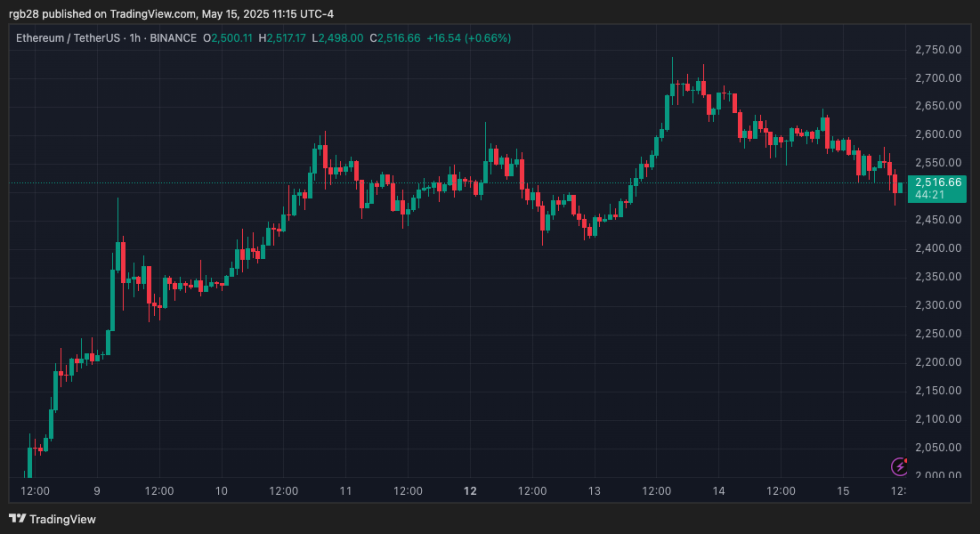Click the bold 12 date on time axis

coord(470,491)
